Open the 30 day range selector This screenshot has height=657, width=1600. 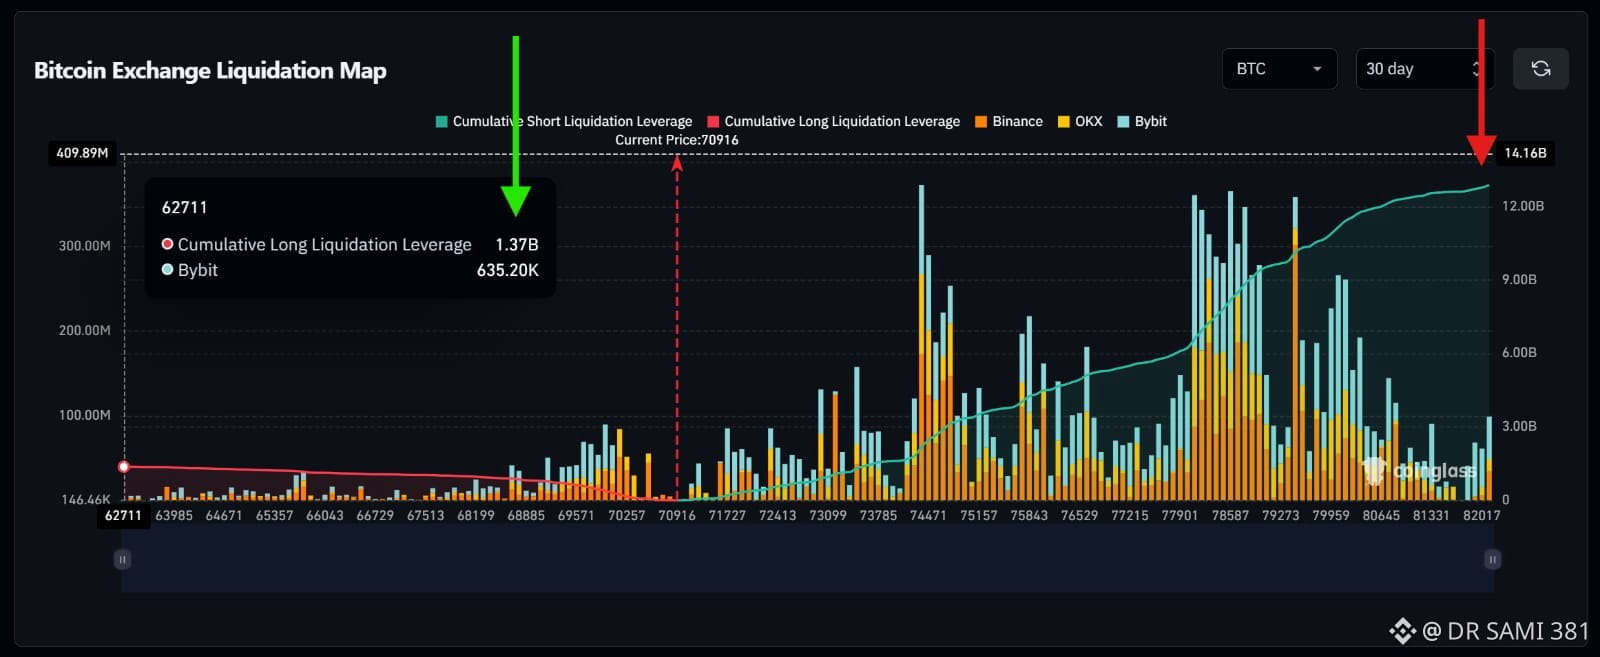coord(1424,69)
